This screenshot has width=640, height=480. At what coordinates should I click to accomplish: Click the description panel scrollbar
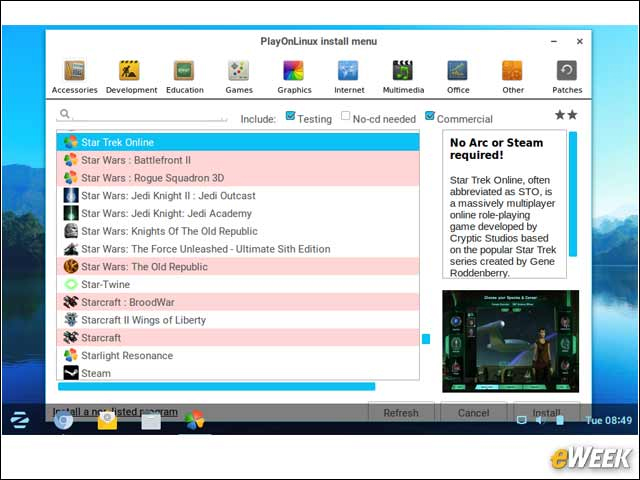point(573,194)
